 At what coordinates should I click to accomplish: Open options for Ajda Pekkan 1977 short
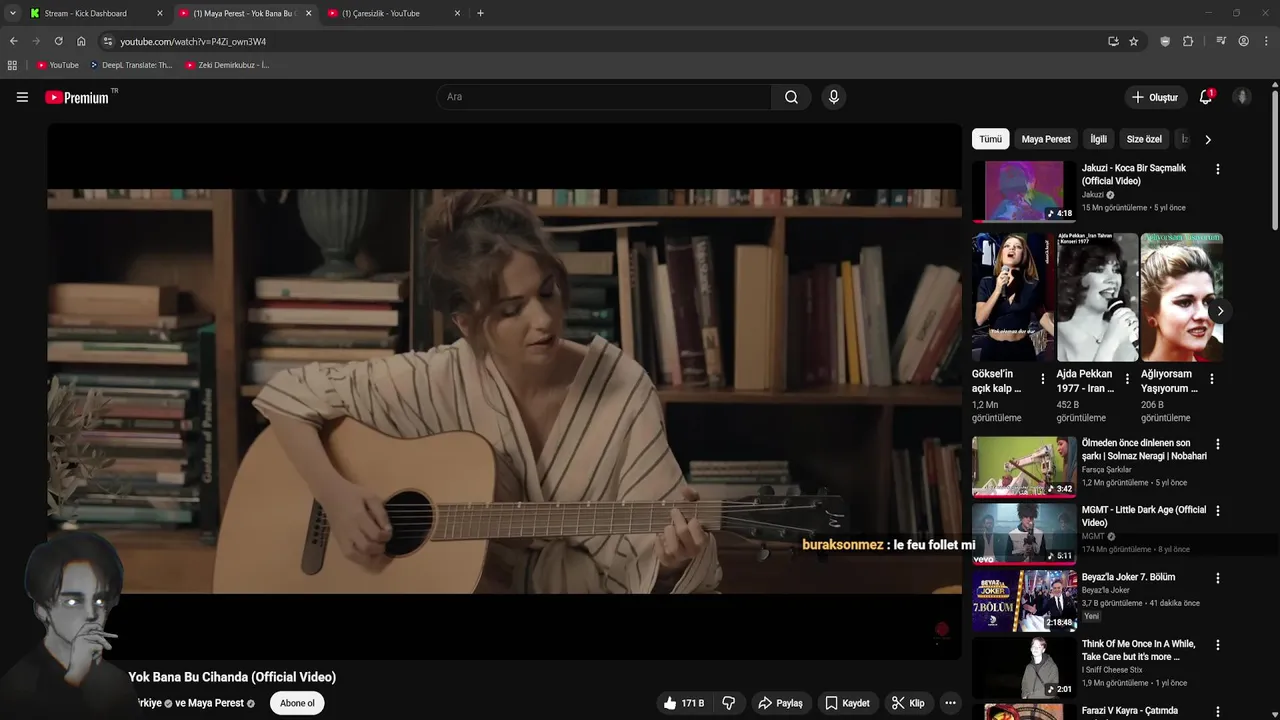click(1127, 379)
